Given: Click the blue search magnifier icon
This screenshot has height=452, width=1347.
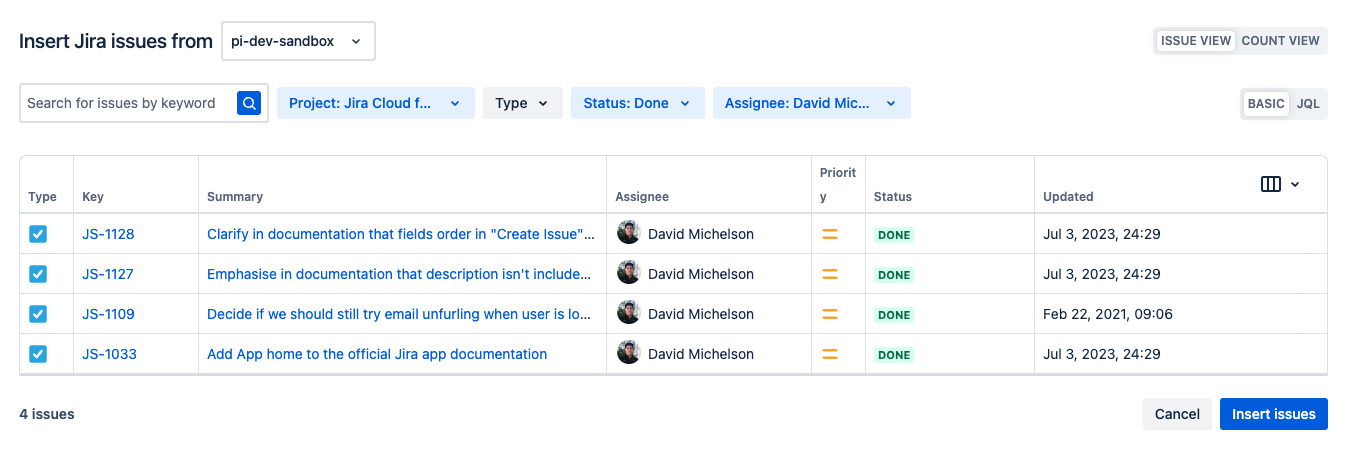Looking at the screenshot, I should point(249,103).
